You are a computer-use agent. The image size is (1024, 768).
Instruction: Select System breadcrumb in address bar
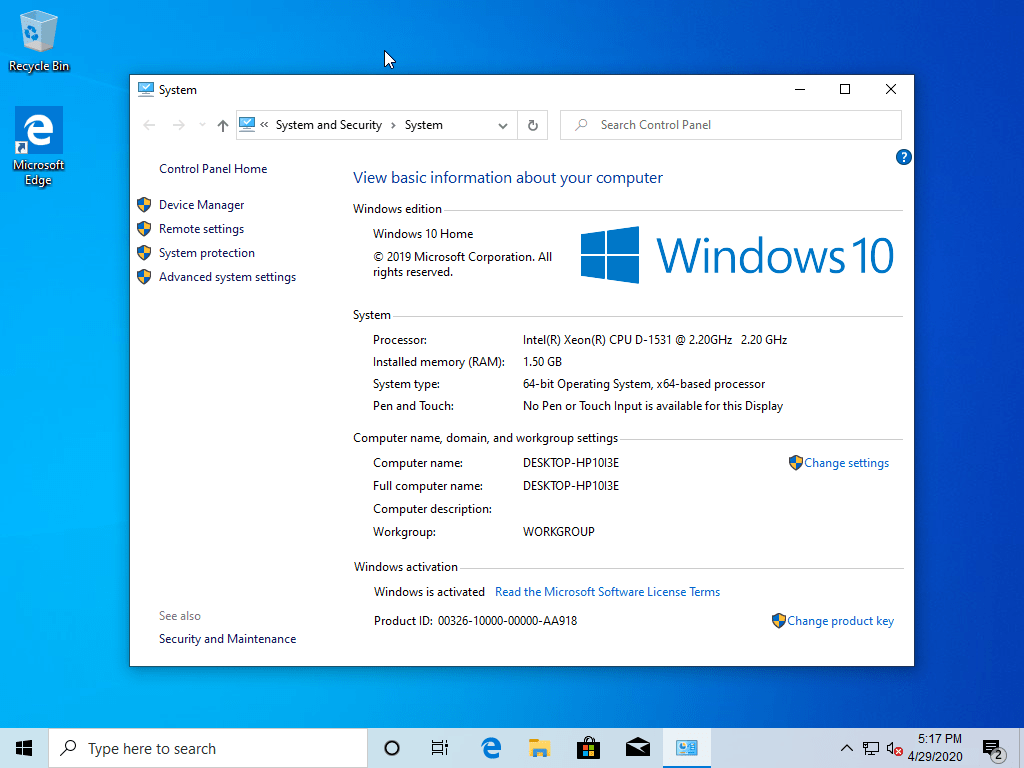pyautogui.click(x=424, y=125)
